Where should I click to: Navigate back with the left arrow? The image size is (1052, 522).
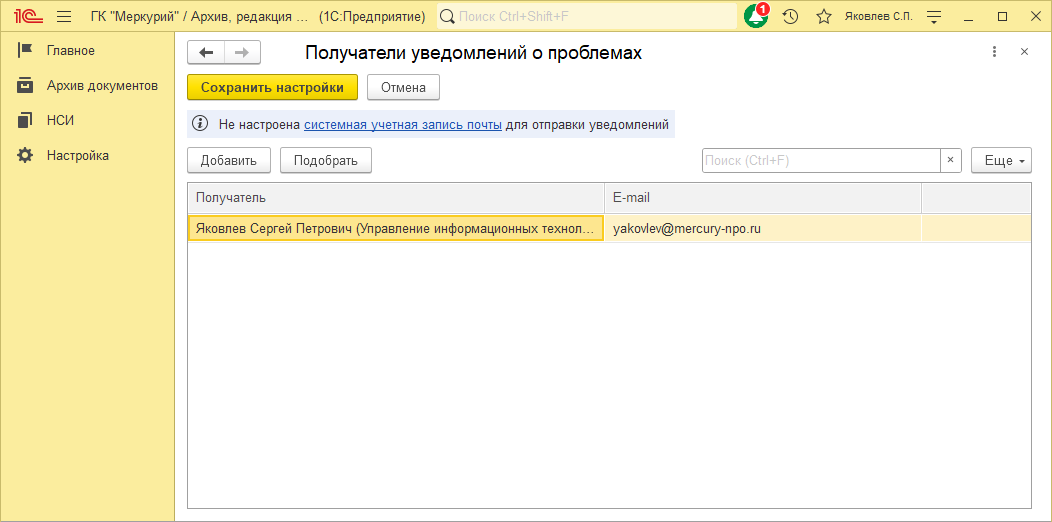click(206, 53)
